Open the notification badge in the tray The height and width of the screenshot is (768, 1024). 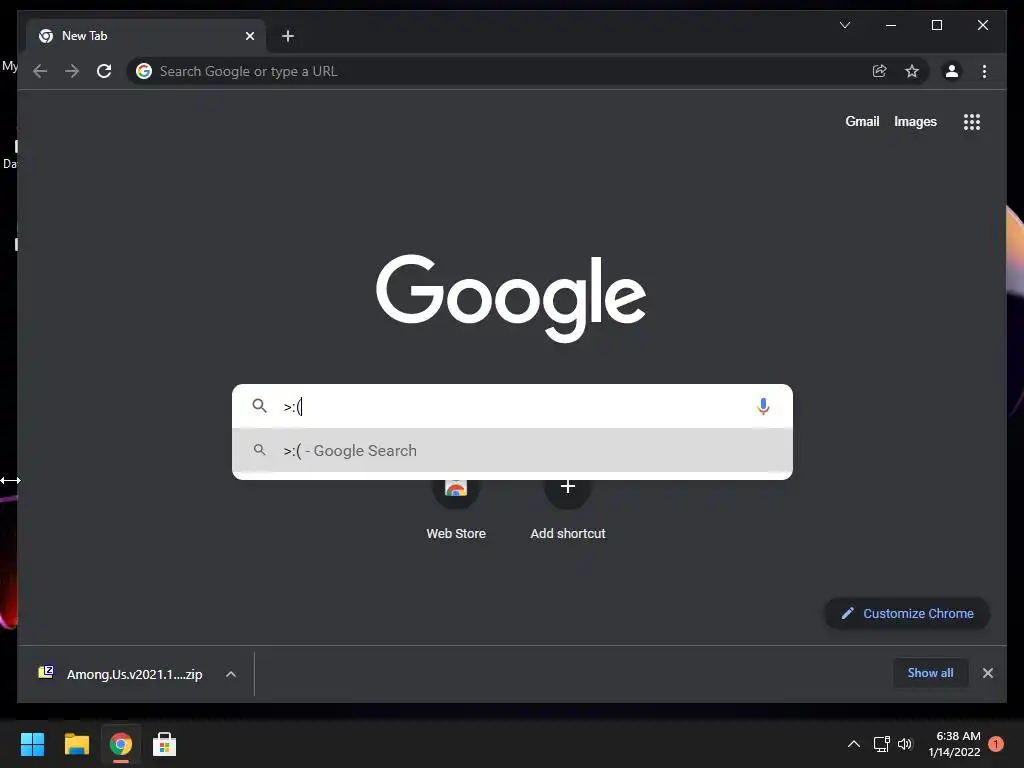tap(995, 744)
